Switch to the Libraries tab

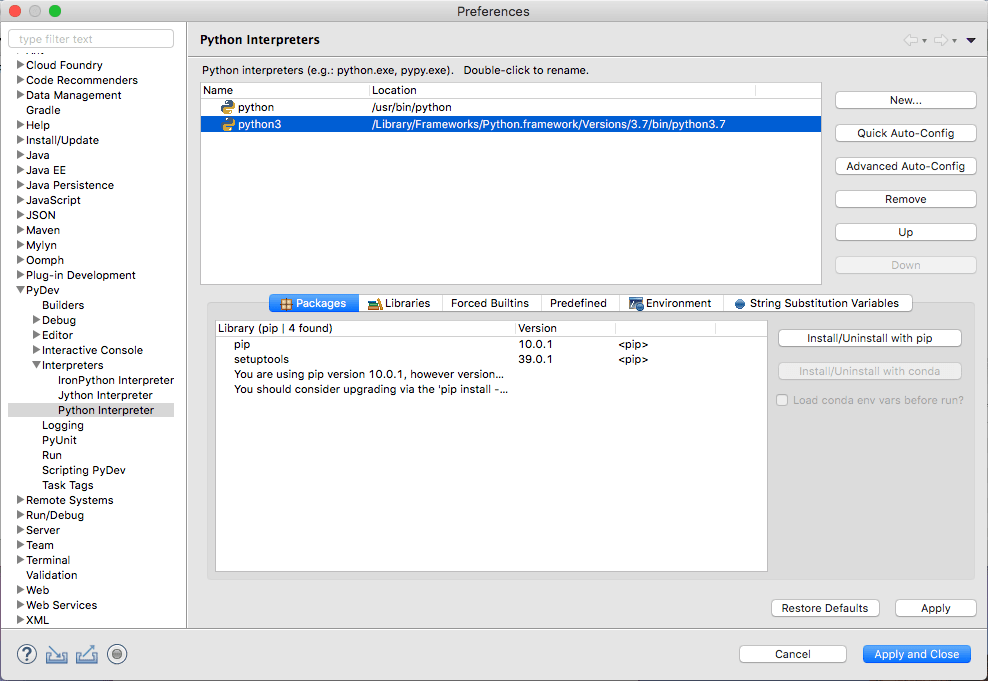point(399,303)
